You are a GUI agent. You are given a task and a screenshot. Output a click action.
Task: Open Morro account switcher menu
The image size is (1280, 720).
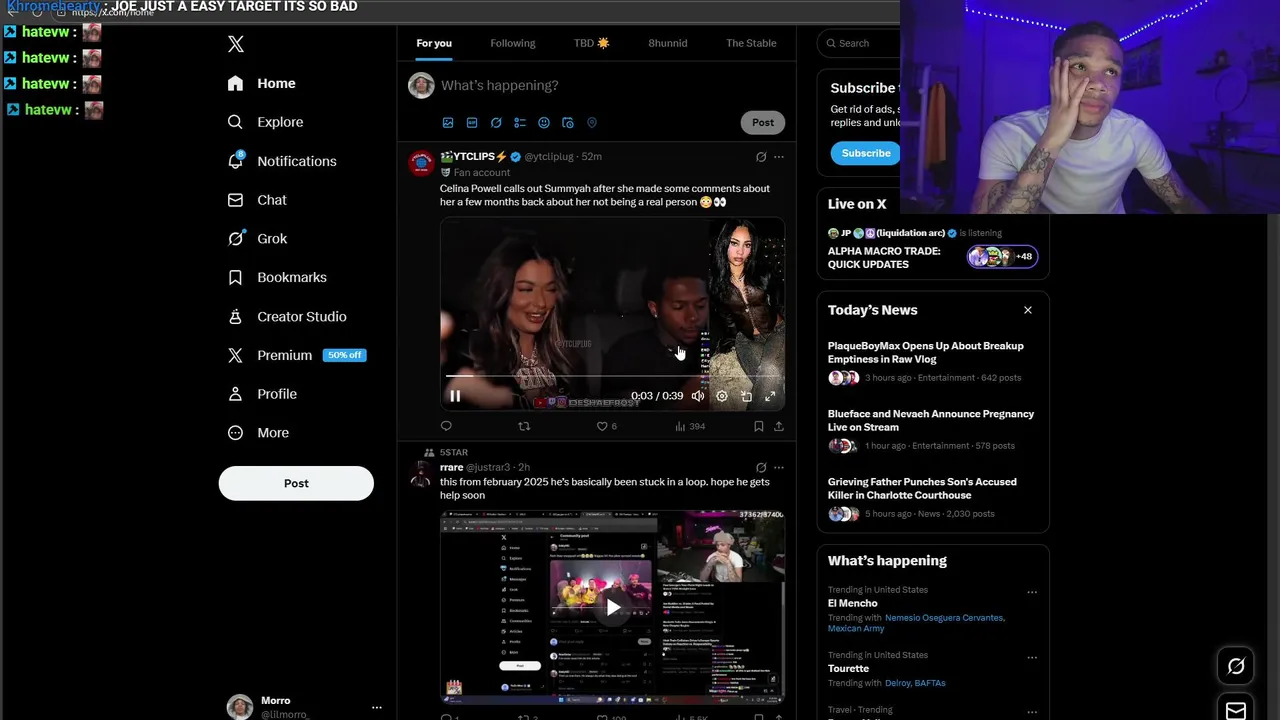(x=304, y=707)
